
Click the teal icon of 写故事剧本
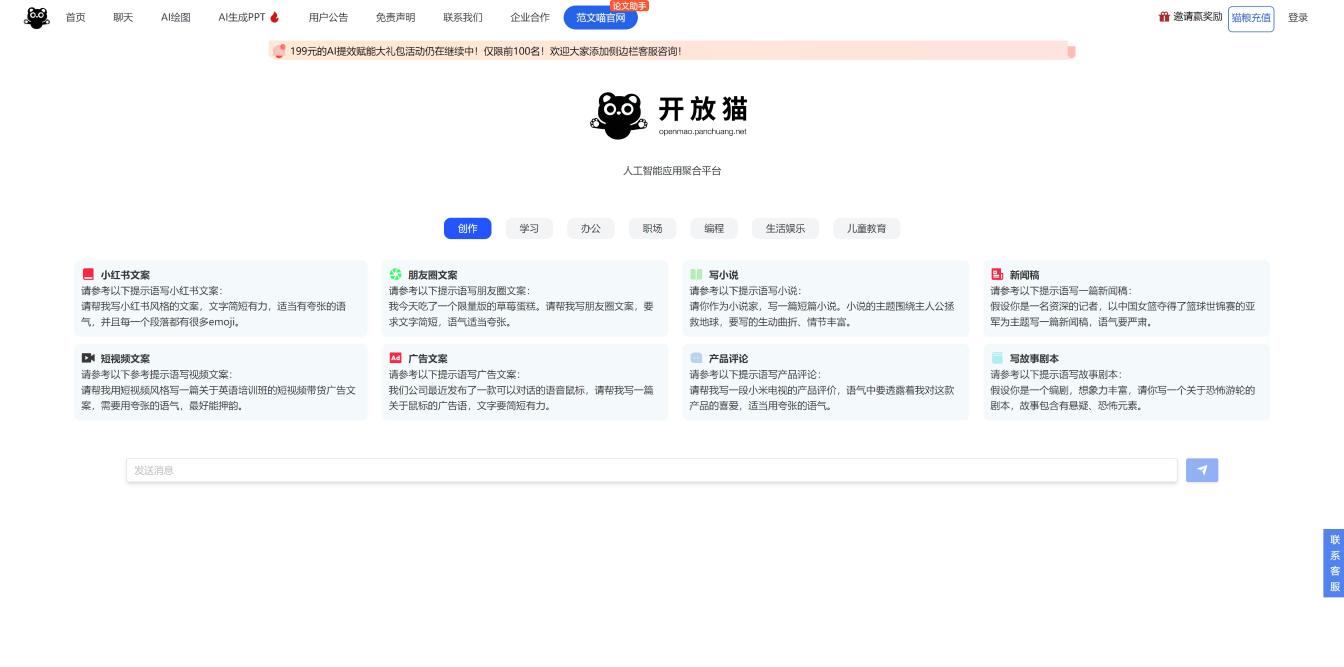997,358
